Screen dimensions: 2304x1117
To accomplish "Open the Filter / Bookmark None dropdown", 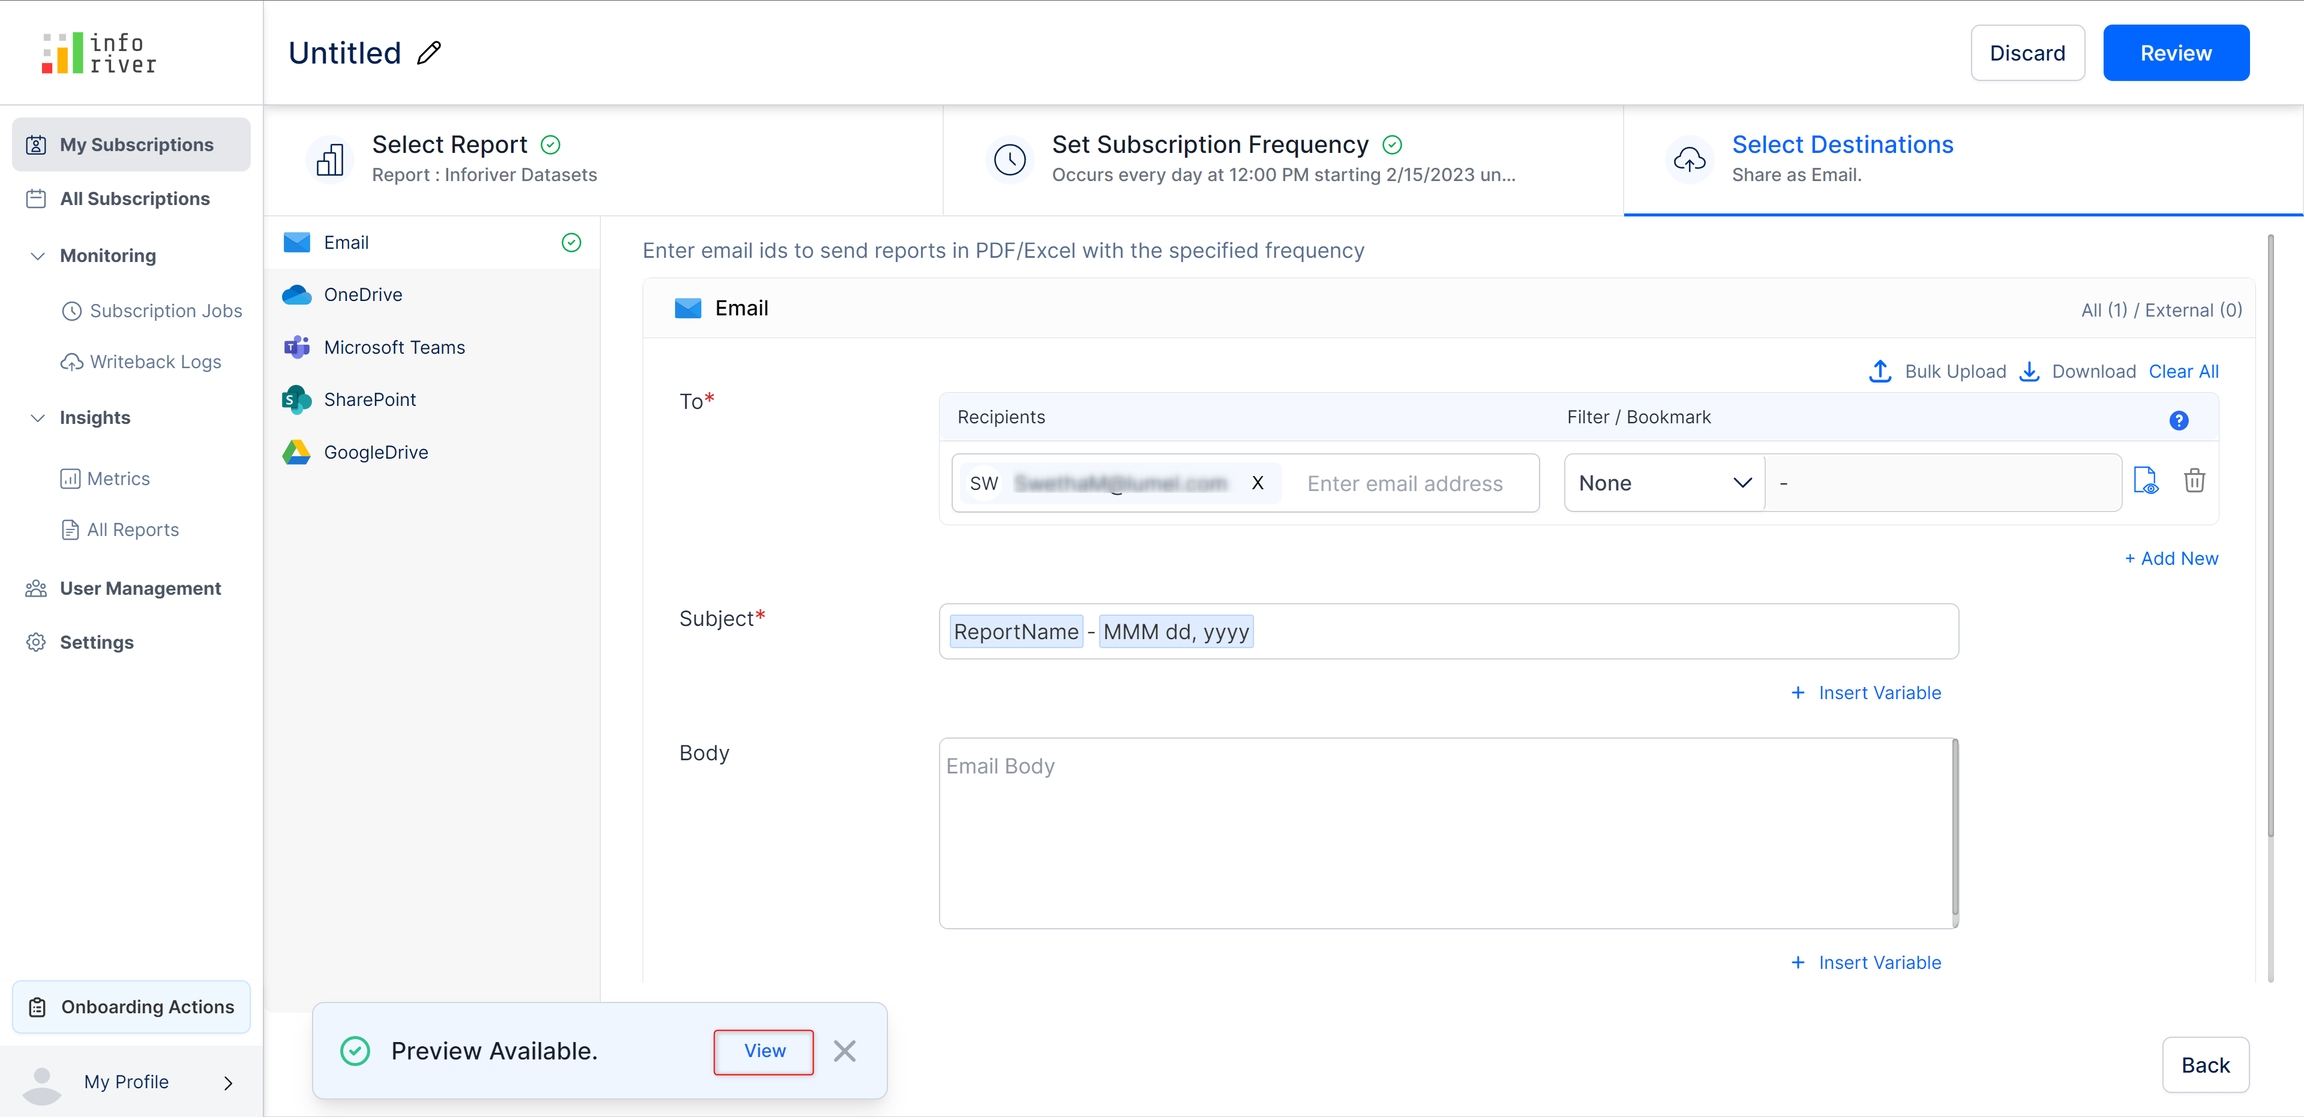I will 1664,483.
